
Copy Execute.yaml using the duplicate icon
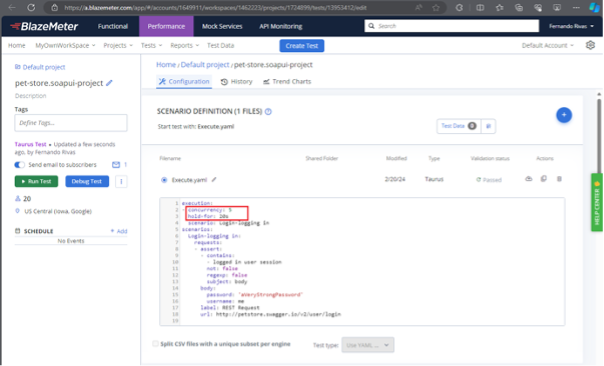[544, 179]
